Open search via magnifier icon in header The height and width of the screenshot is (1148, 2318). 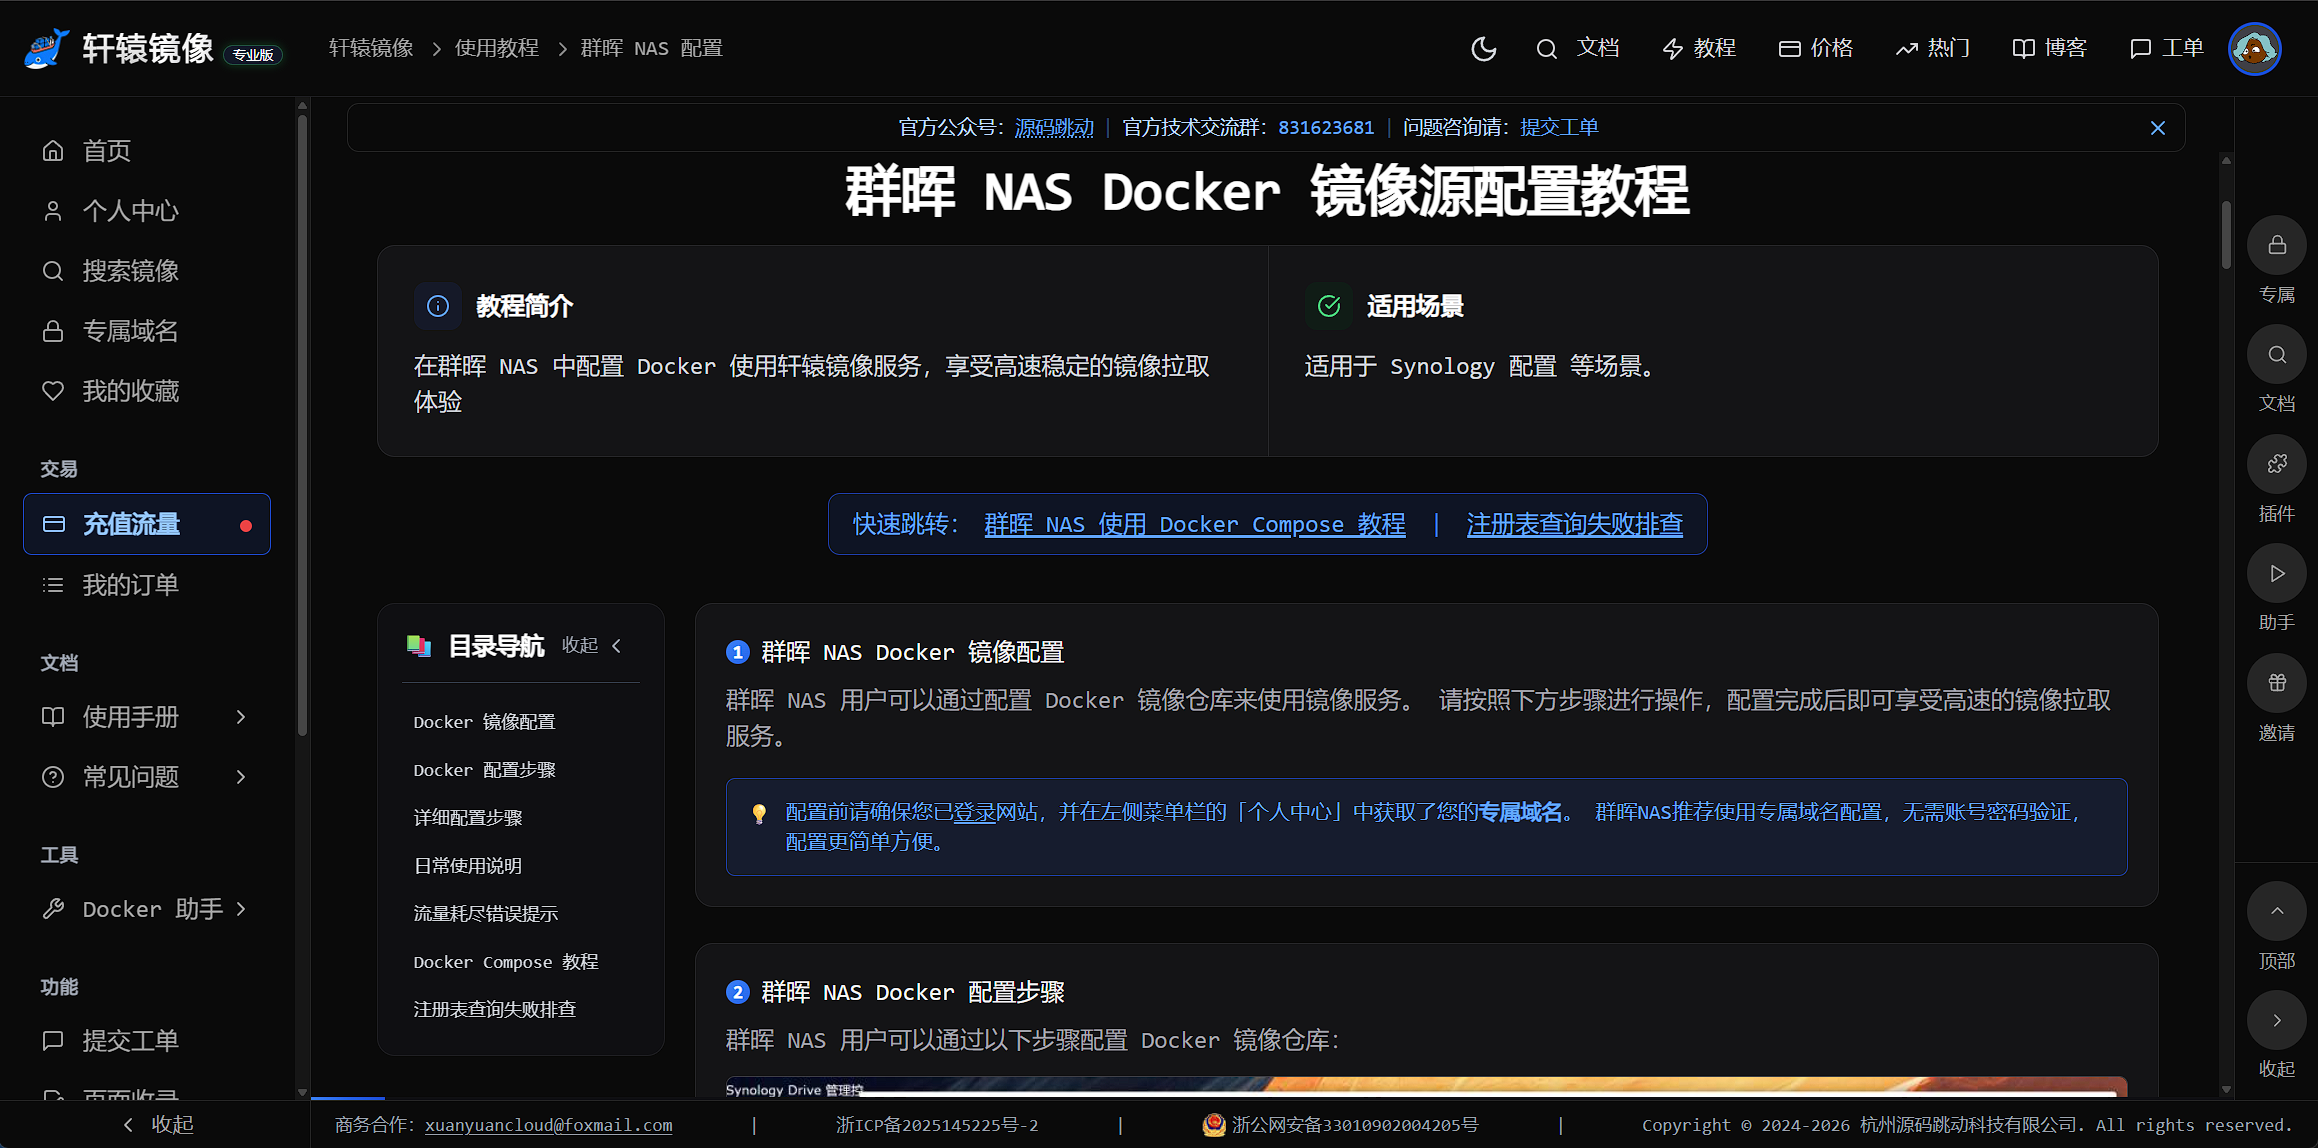1546,48
